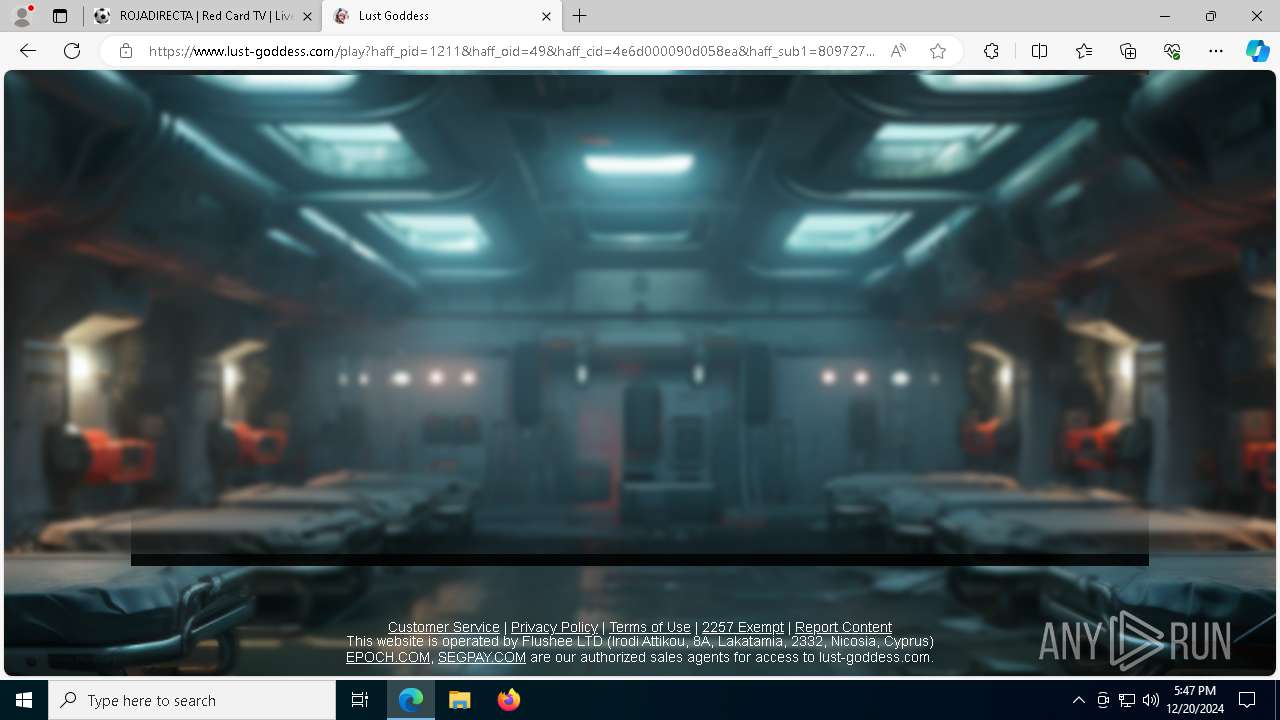The width and height of the screenshot is (1280, 720).
Task: Go back to the previous page
Action: click(x=28, y=51)
